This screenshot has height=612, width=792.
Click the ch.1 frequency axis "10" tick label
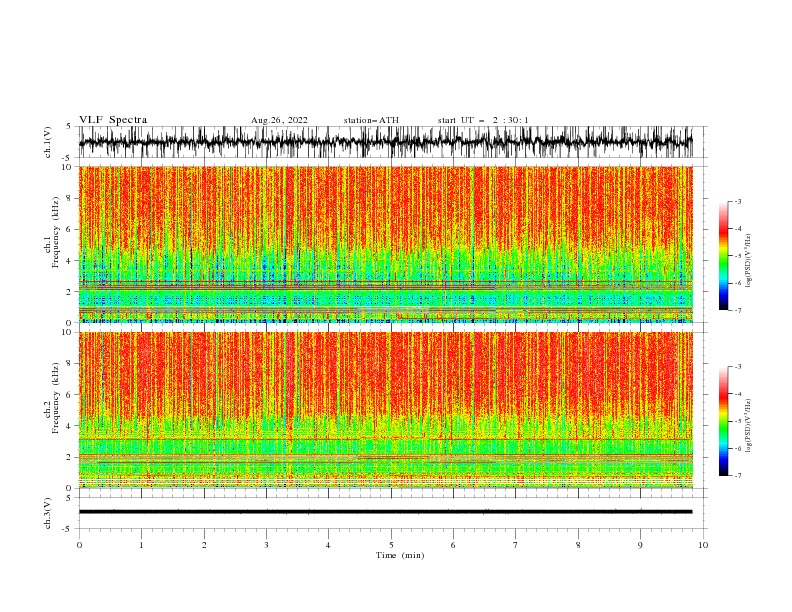point(68,167)
